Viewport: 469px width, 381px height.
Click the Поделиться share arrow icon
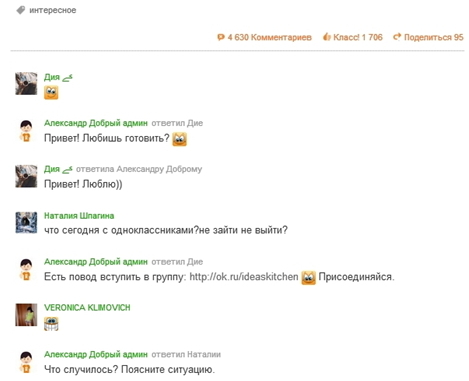coord(397,37)
